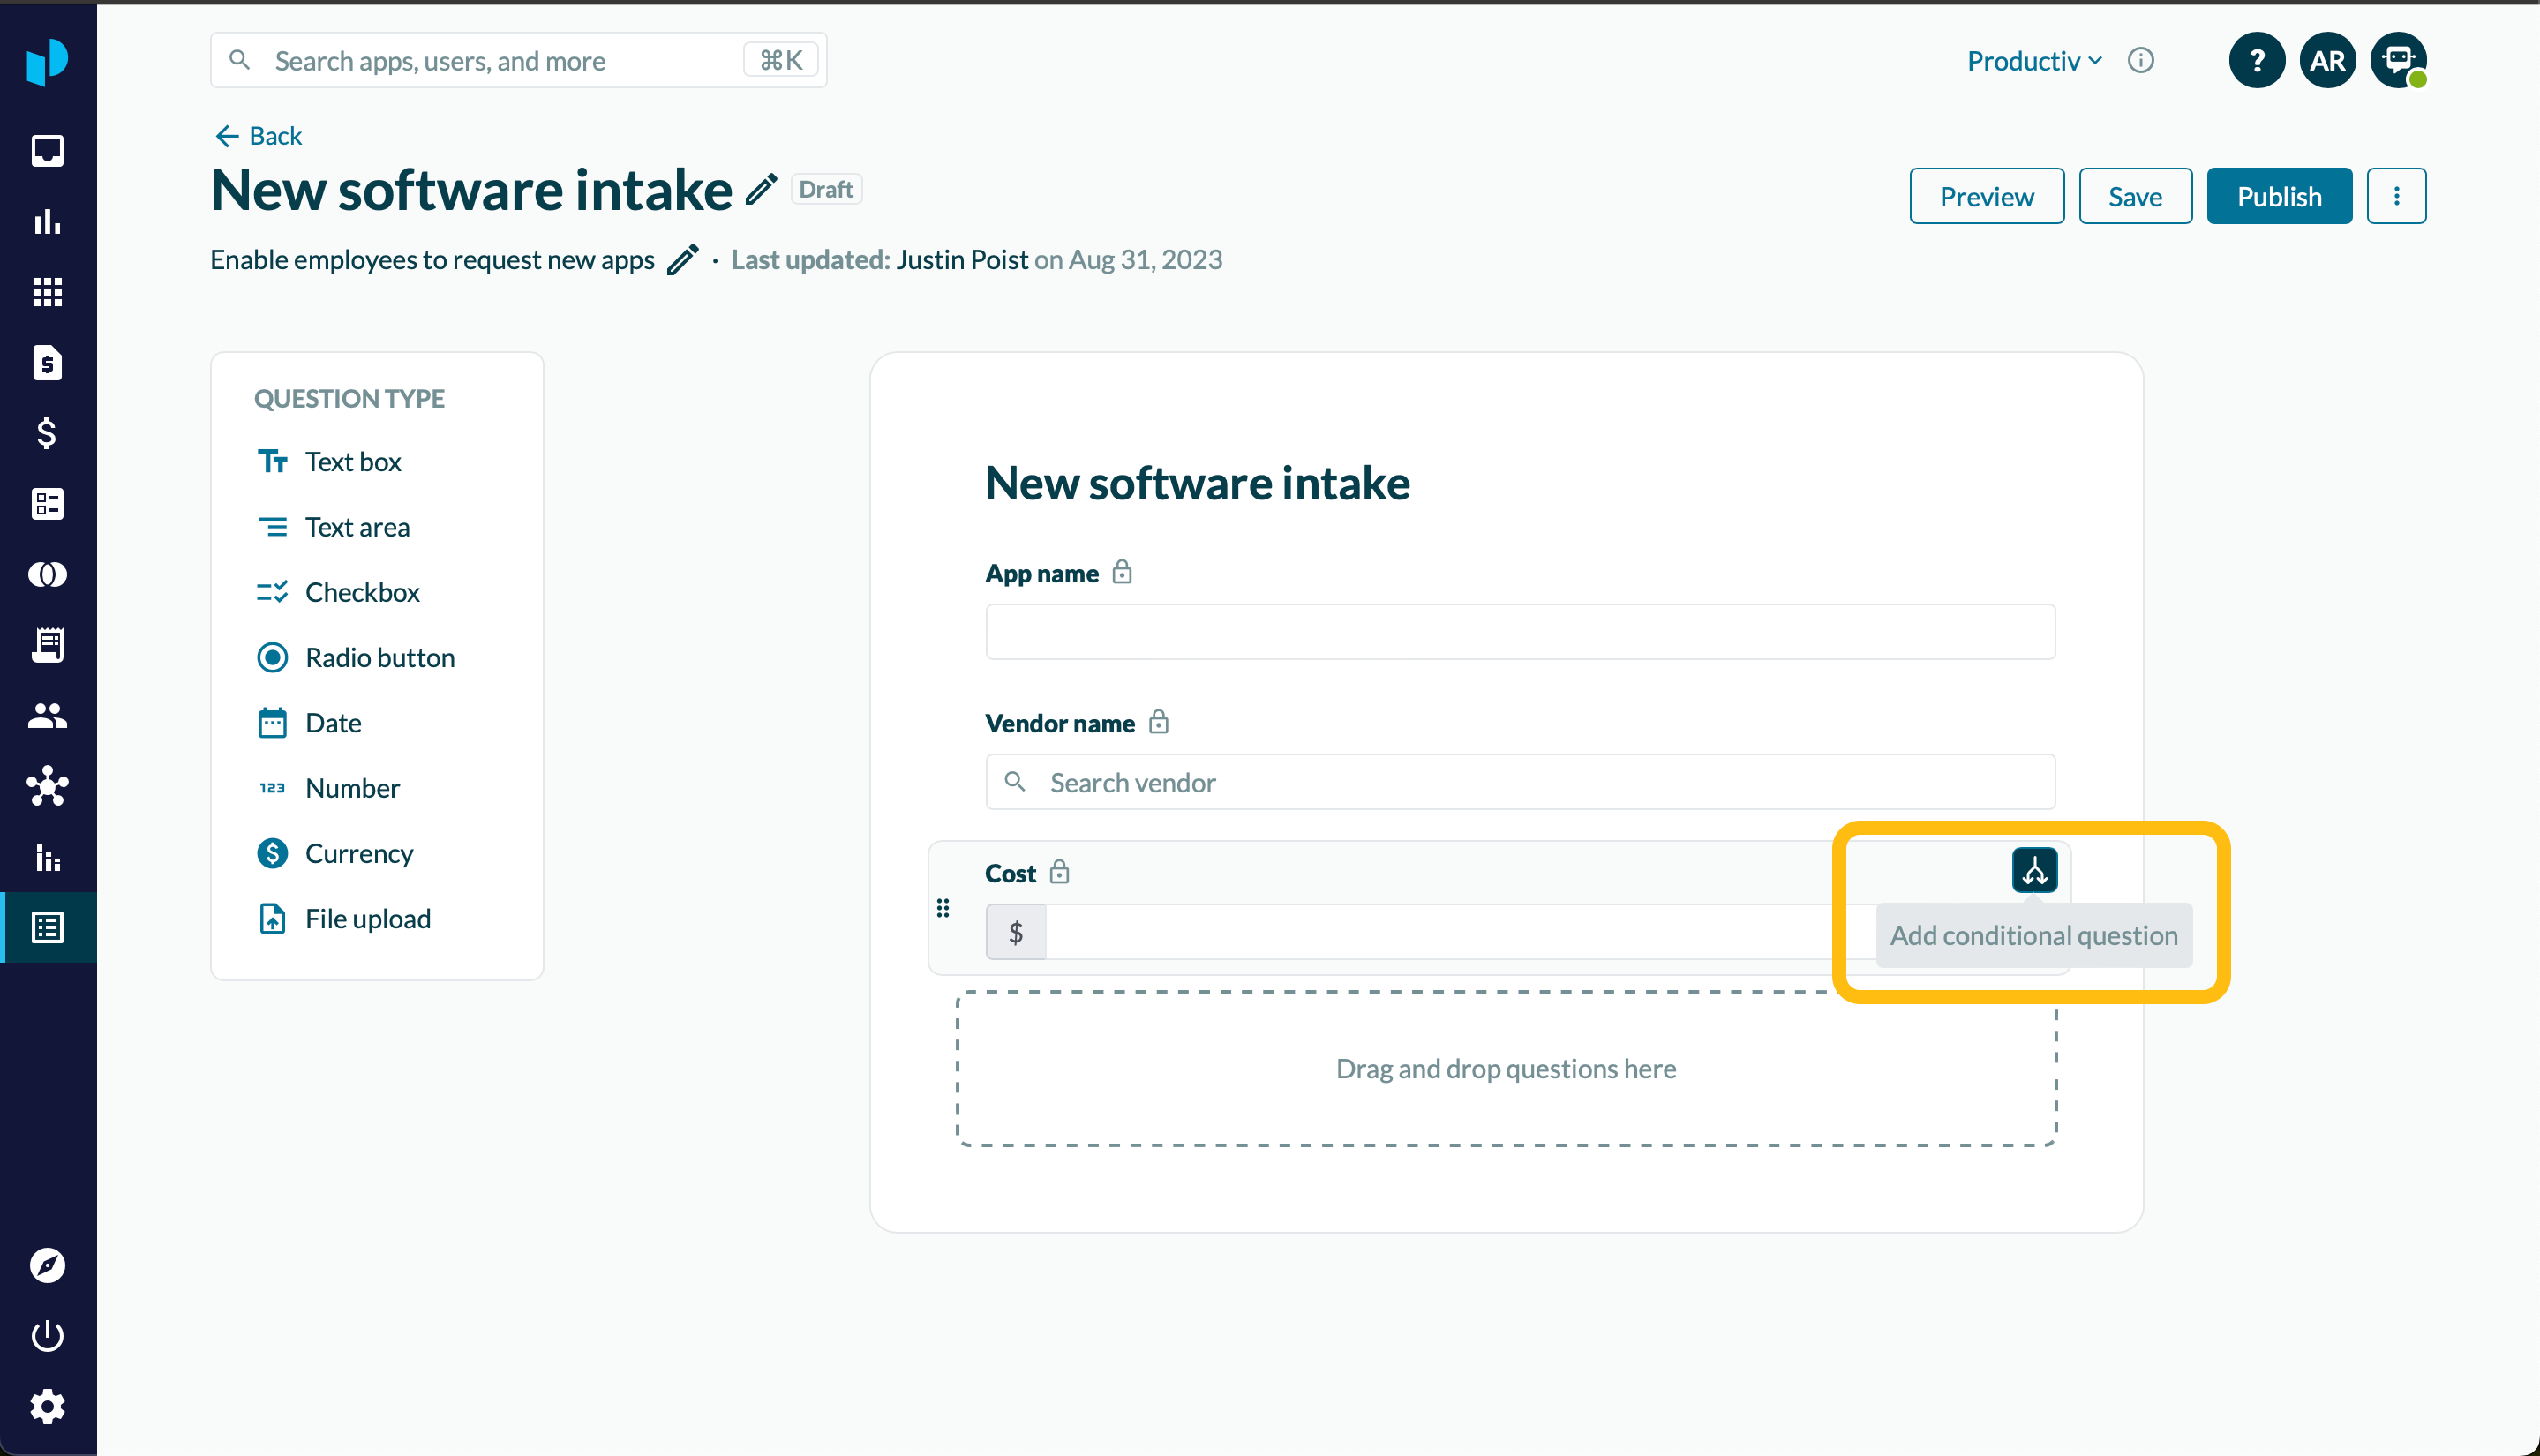Select the Checkbox question type

click(361, 592)
